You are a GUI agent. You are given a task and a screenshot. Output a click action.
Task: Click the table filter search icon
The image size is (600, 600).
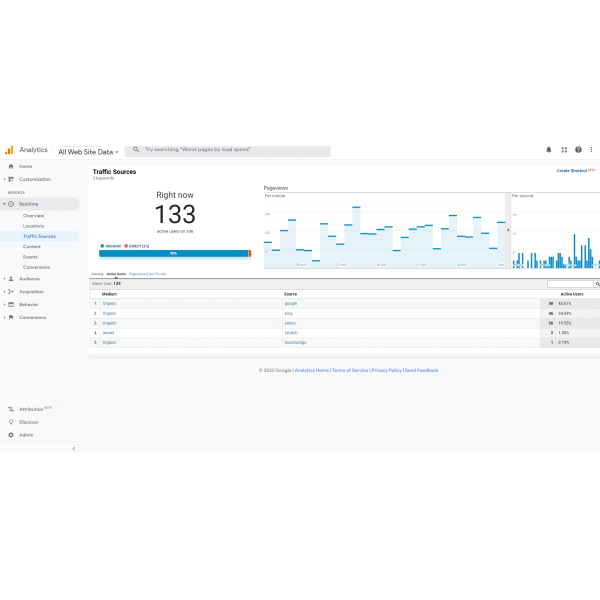[597, 284]
